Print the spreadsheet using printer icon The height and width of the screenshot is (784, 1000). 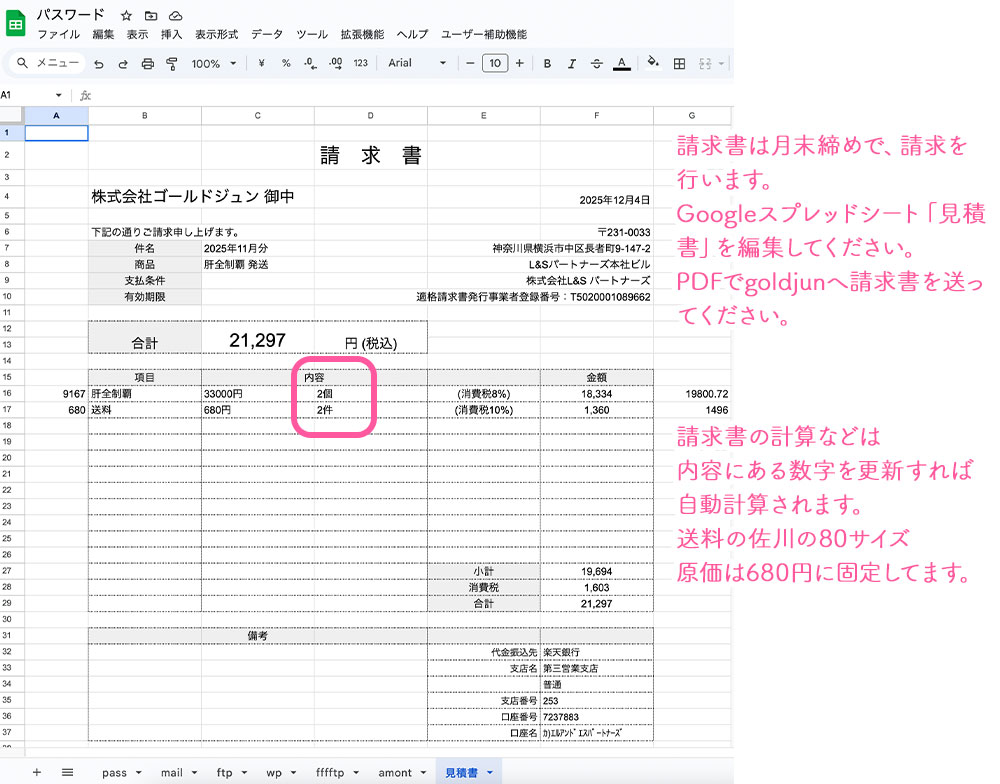click(x=147, y=63)
